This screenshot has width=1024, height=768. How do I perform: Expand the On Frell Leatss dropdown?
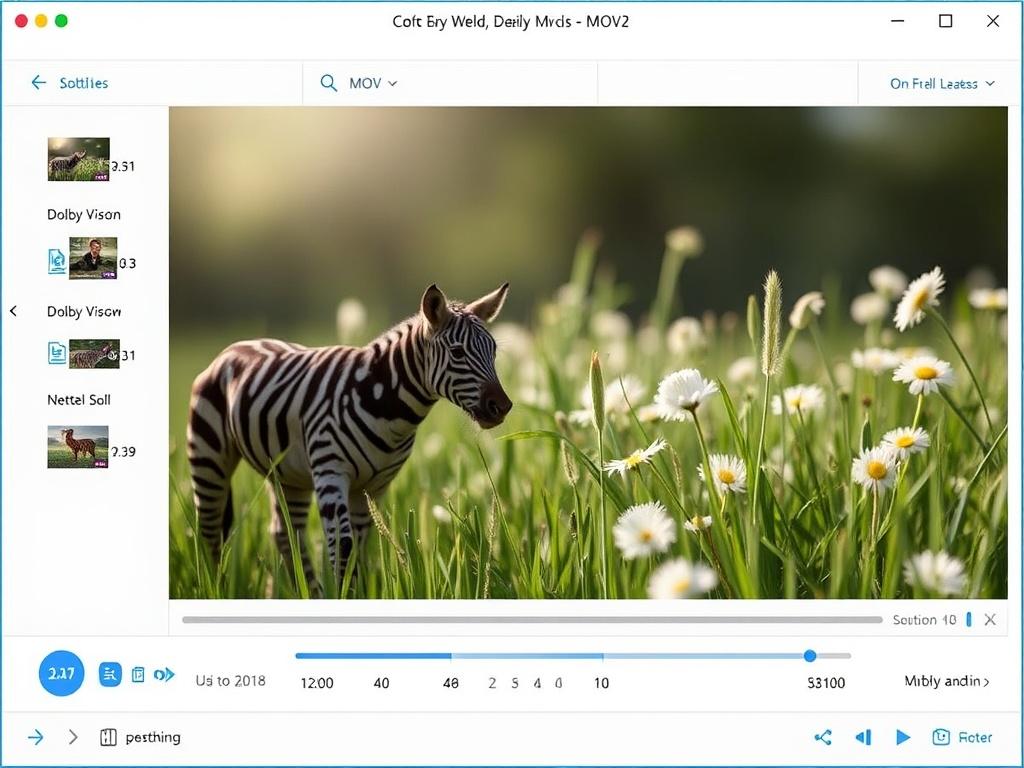942,83
